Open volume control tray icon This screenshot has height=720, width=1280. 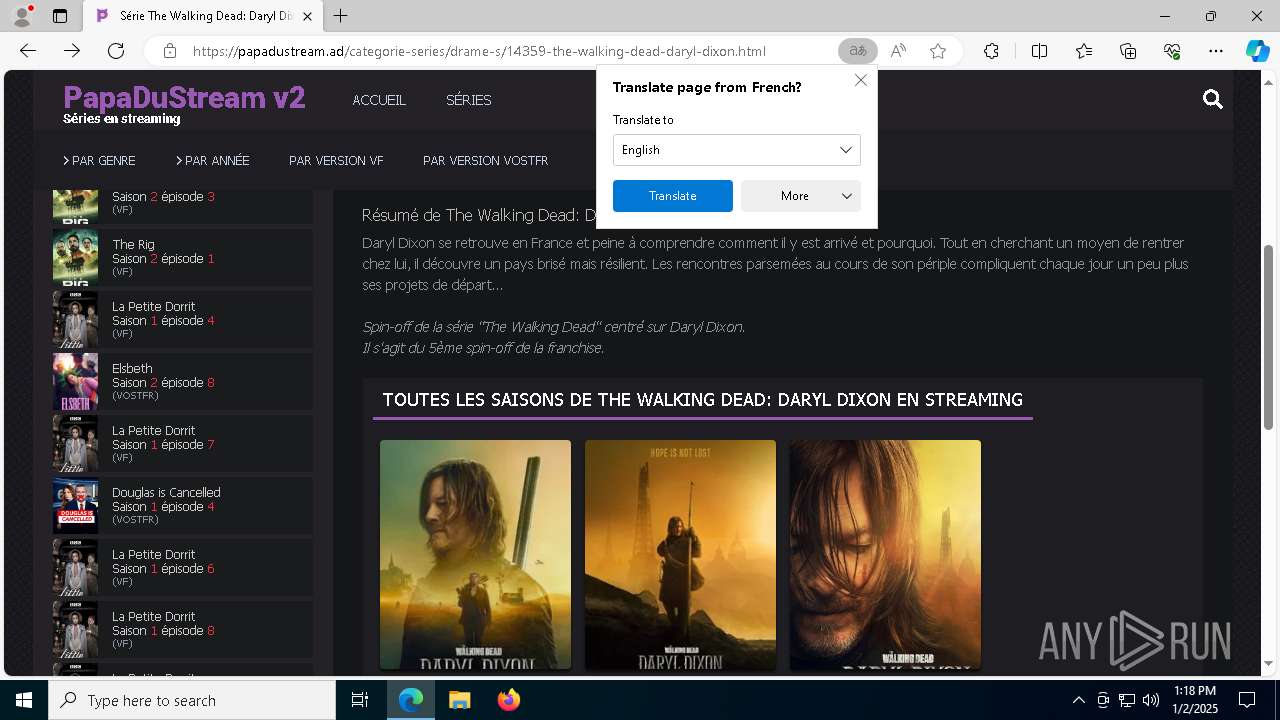(x=1150, y=700)
